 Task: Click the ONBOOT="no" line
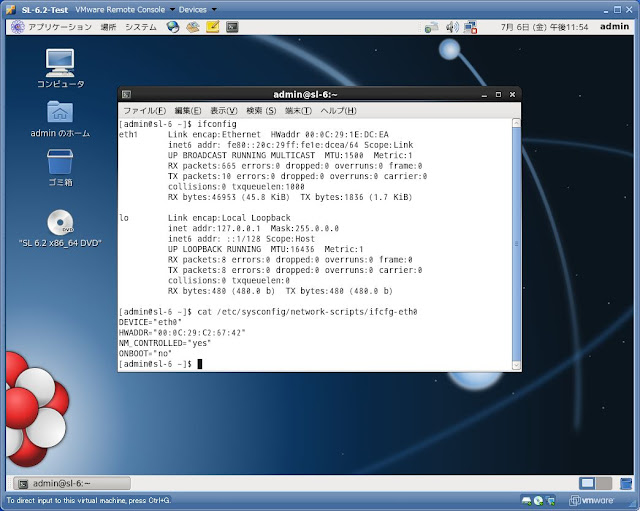tap(145, 353)
